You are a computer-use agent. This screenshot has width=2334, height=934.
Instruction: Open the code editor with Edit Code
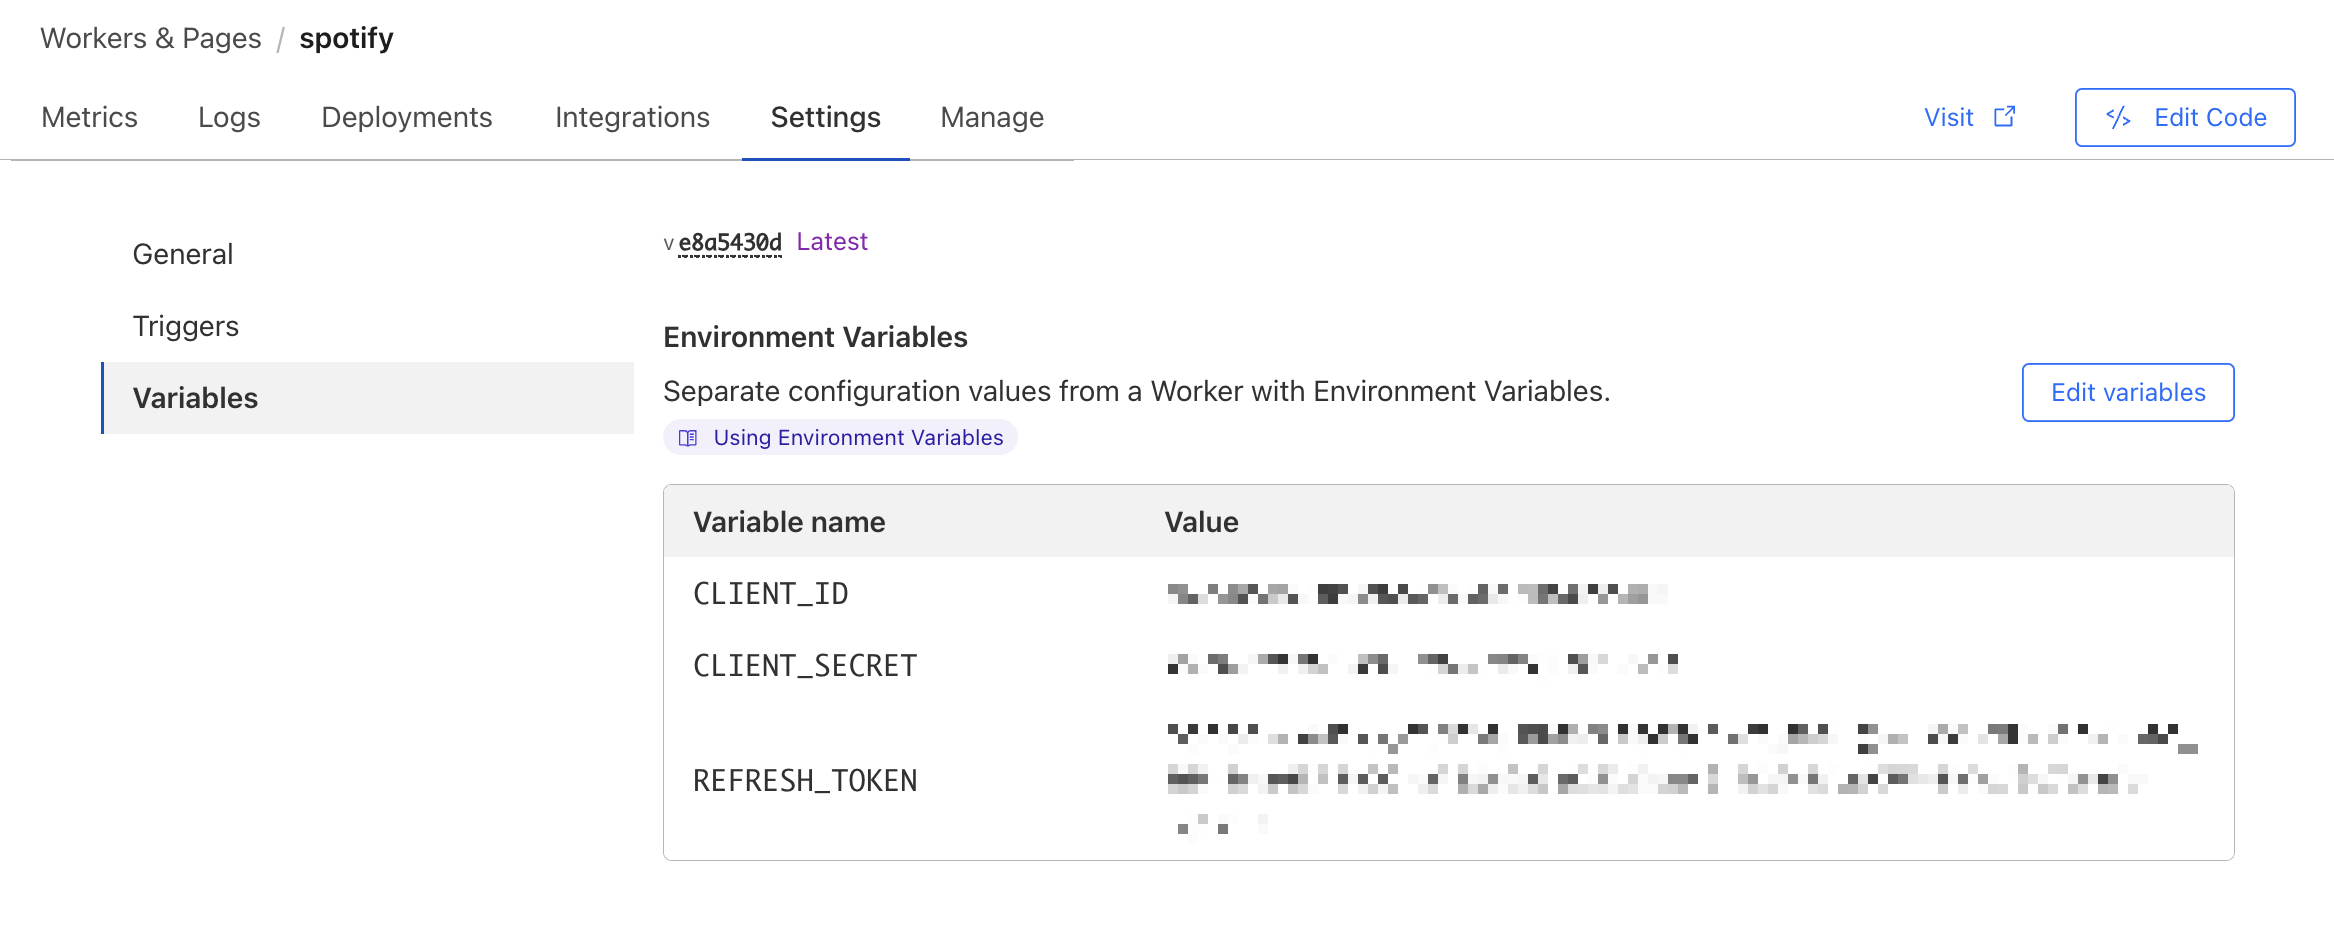pos(2185,117)
